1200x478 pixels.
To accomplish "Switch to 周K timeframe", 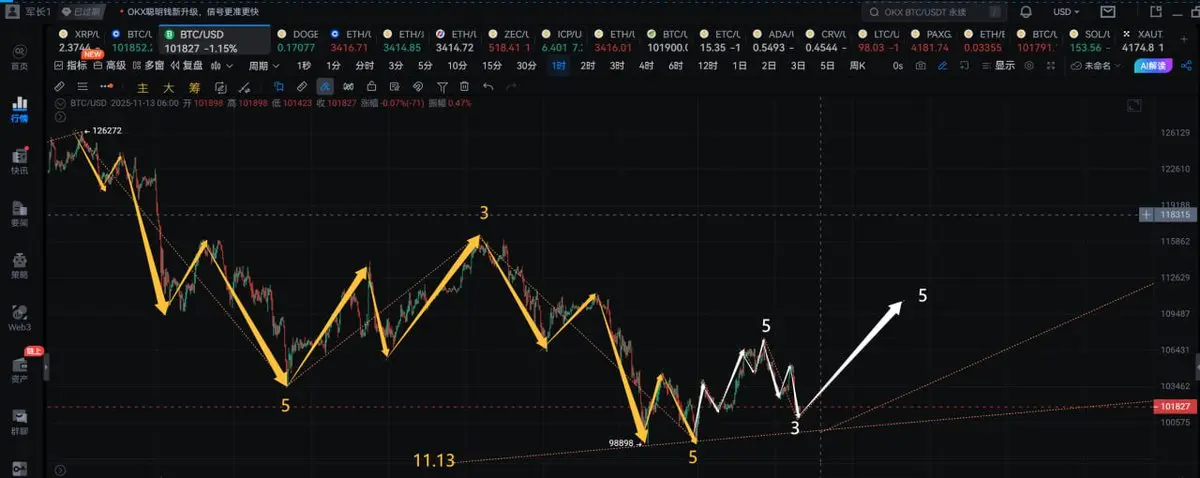I will click(857, 65).
